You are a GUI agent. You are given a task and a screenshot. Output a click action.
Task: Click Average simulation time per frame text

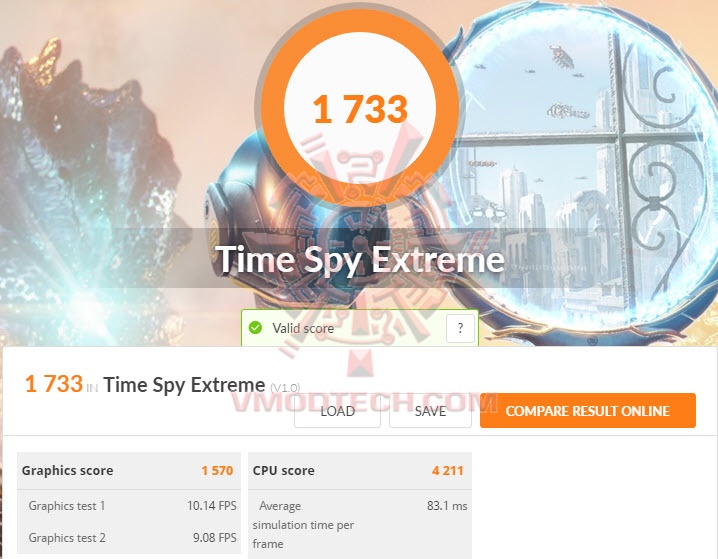point(303,525)
